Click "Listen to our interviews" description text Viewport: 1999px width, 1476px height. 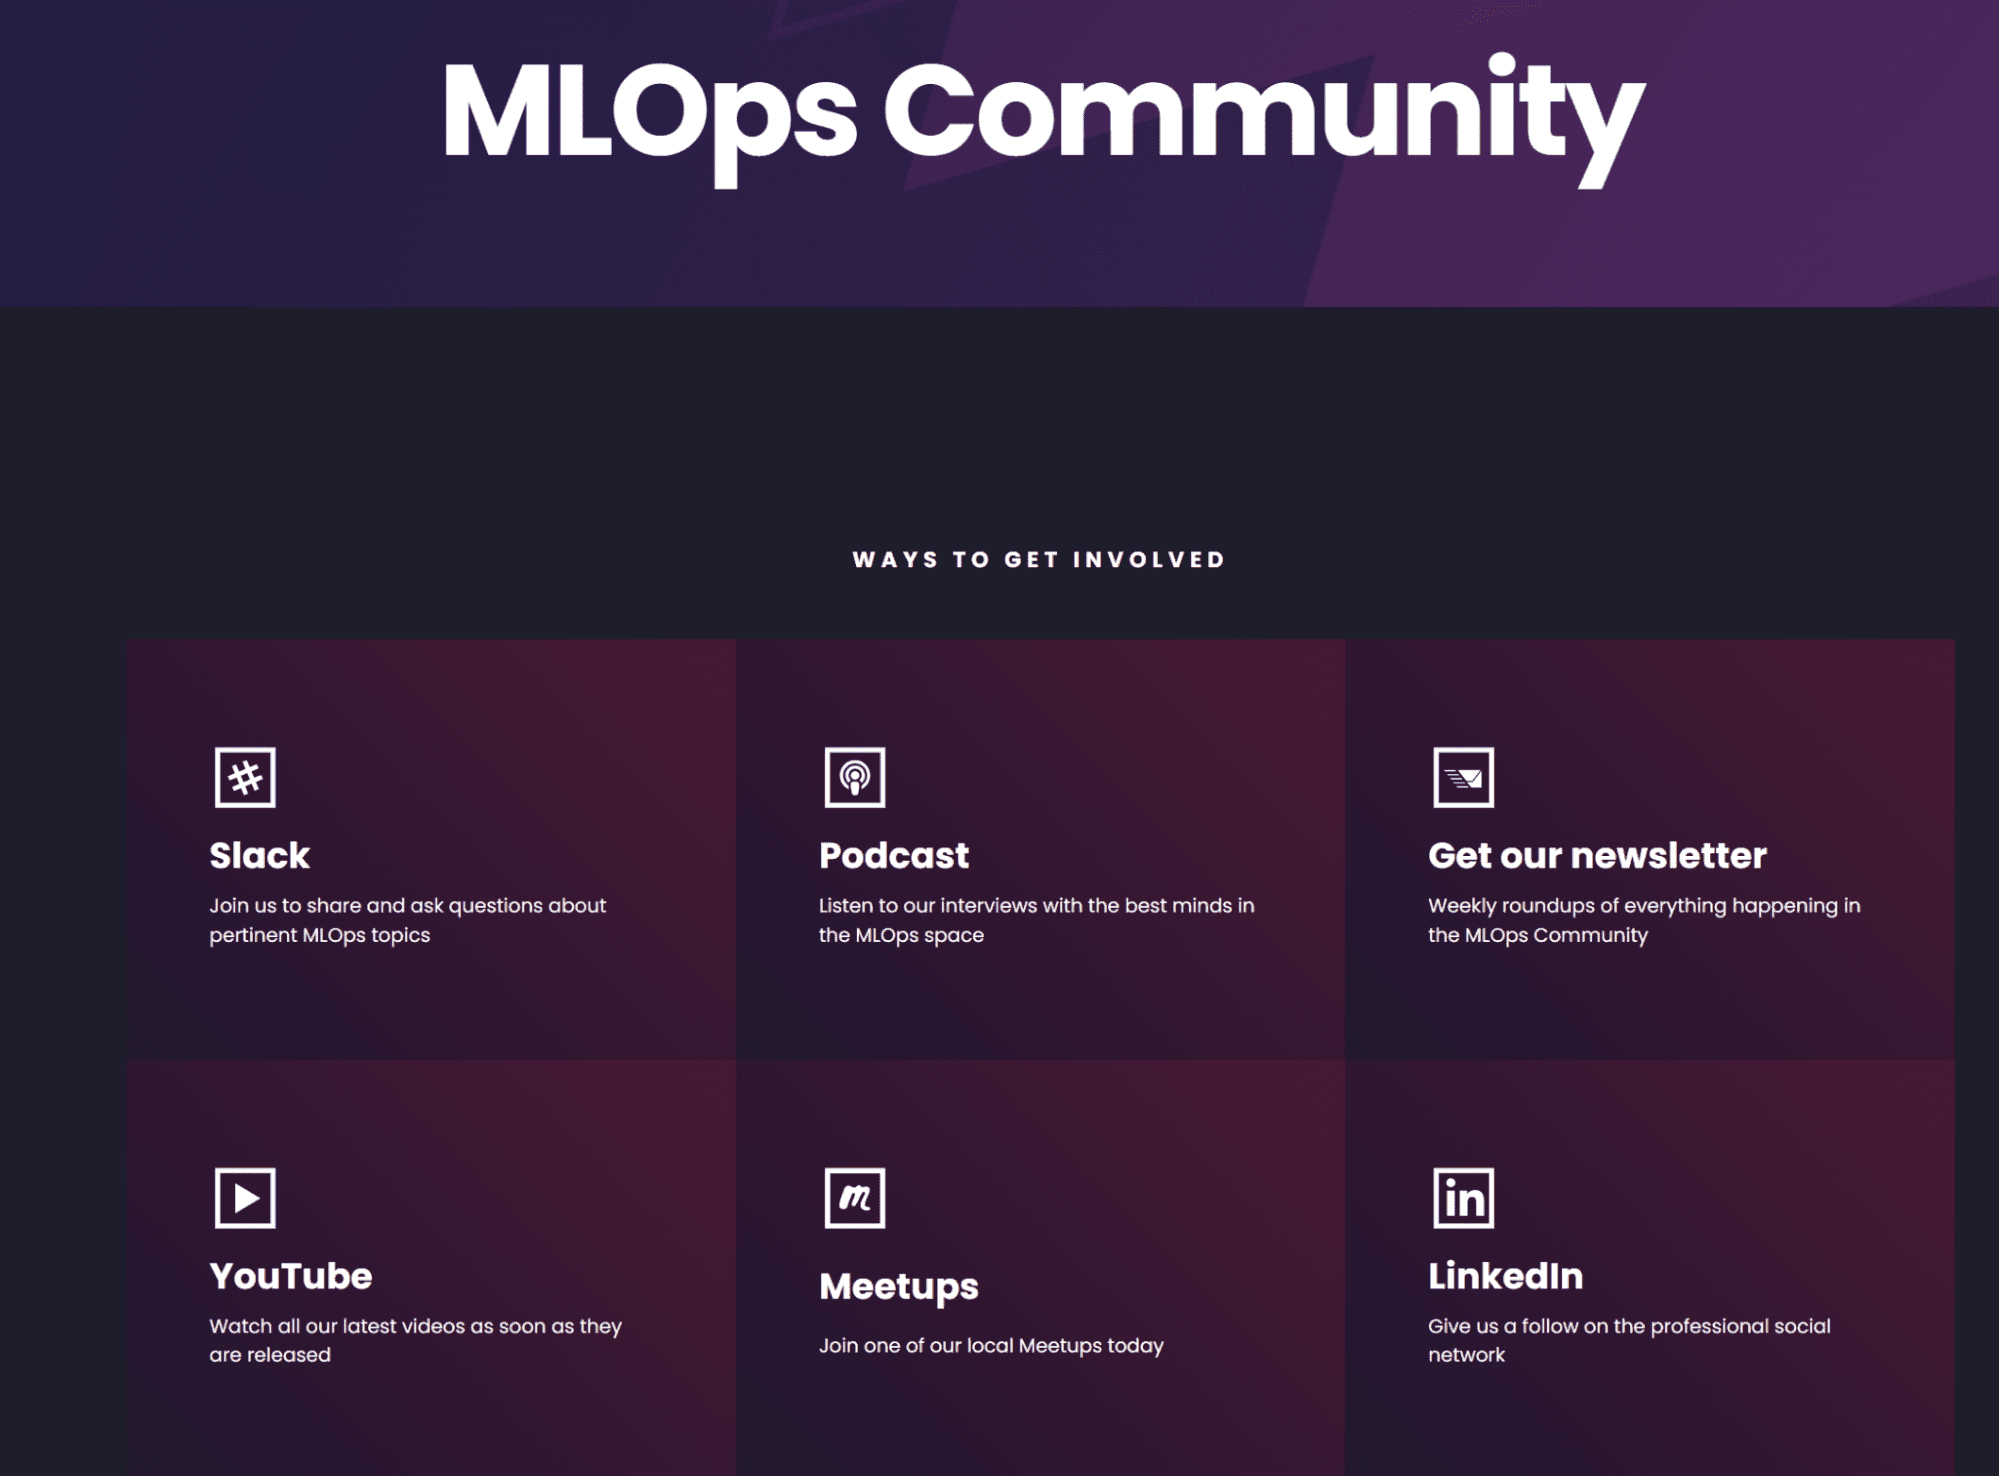click(x=1036, y=920)
